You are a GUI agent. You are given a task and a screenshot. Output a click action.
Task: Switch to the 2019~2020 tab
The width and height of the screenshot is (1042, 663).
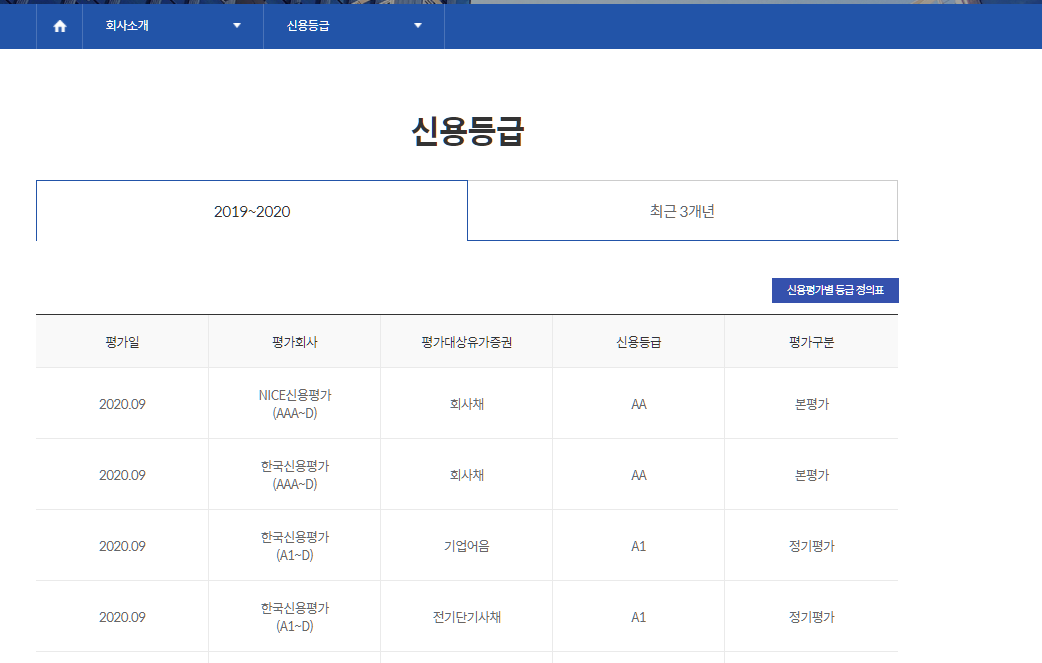(x=252, y=211)
